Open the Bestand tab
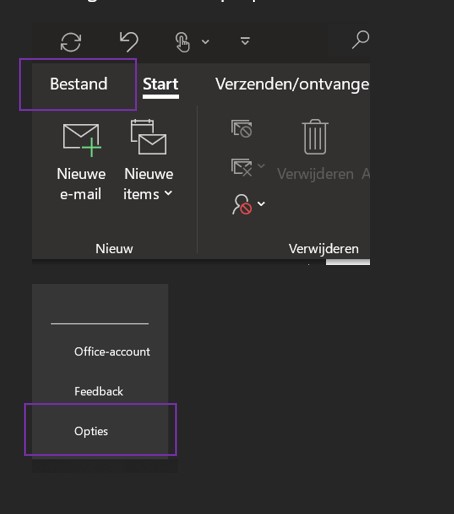The height and width of the screenshot is (514, 454). pyautogui.click(x=79, y=84)
